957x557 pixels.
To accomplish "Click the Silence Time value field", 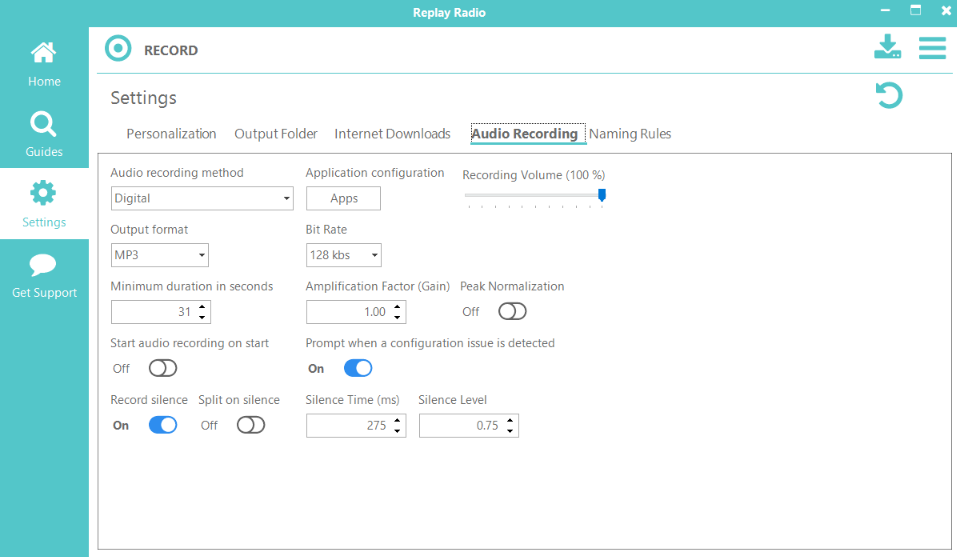I will tap(349, 425).
